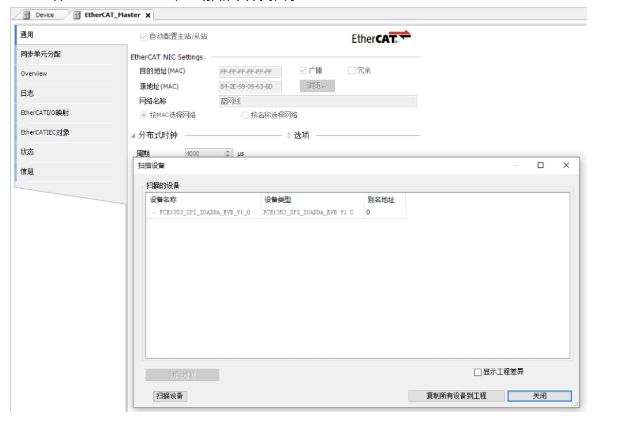Maximize the scan devices dialog
Viewport: 626px width, 435px height.
pos(541,165)
